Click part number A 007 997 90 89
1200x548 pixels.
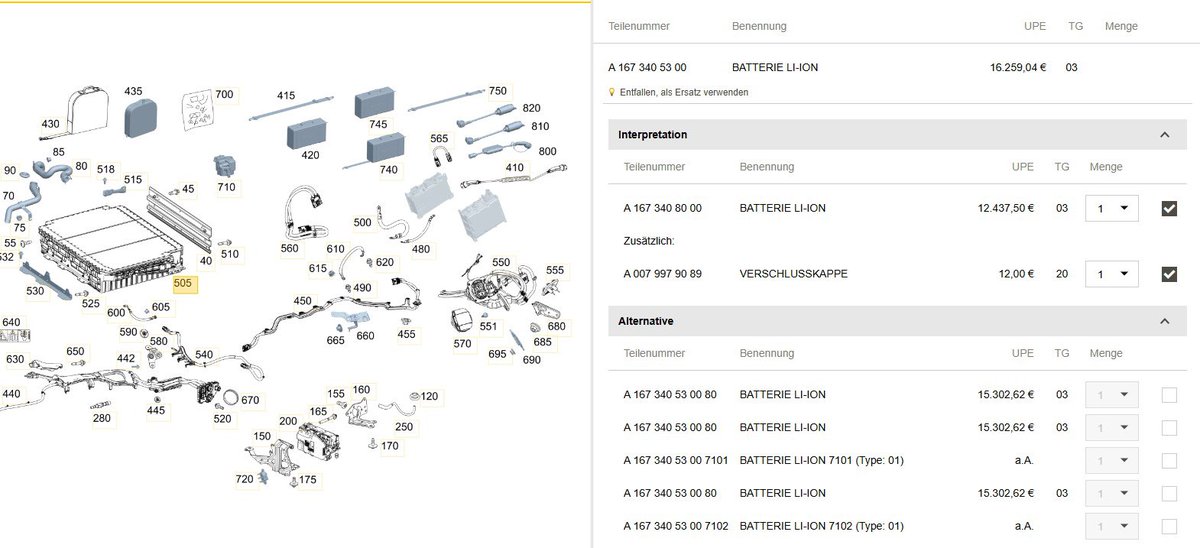coord(662,274)
